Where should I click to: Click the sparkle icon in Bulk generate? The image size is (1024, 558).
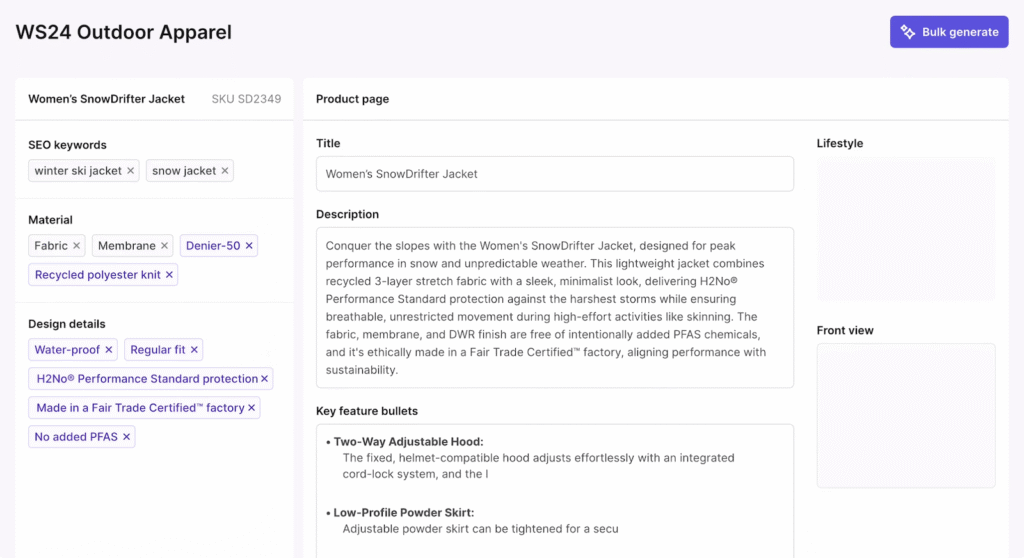click(x=908, y=32)
